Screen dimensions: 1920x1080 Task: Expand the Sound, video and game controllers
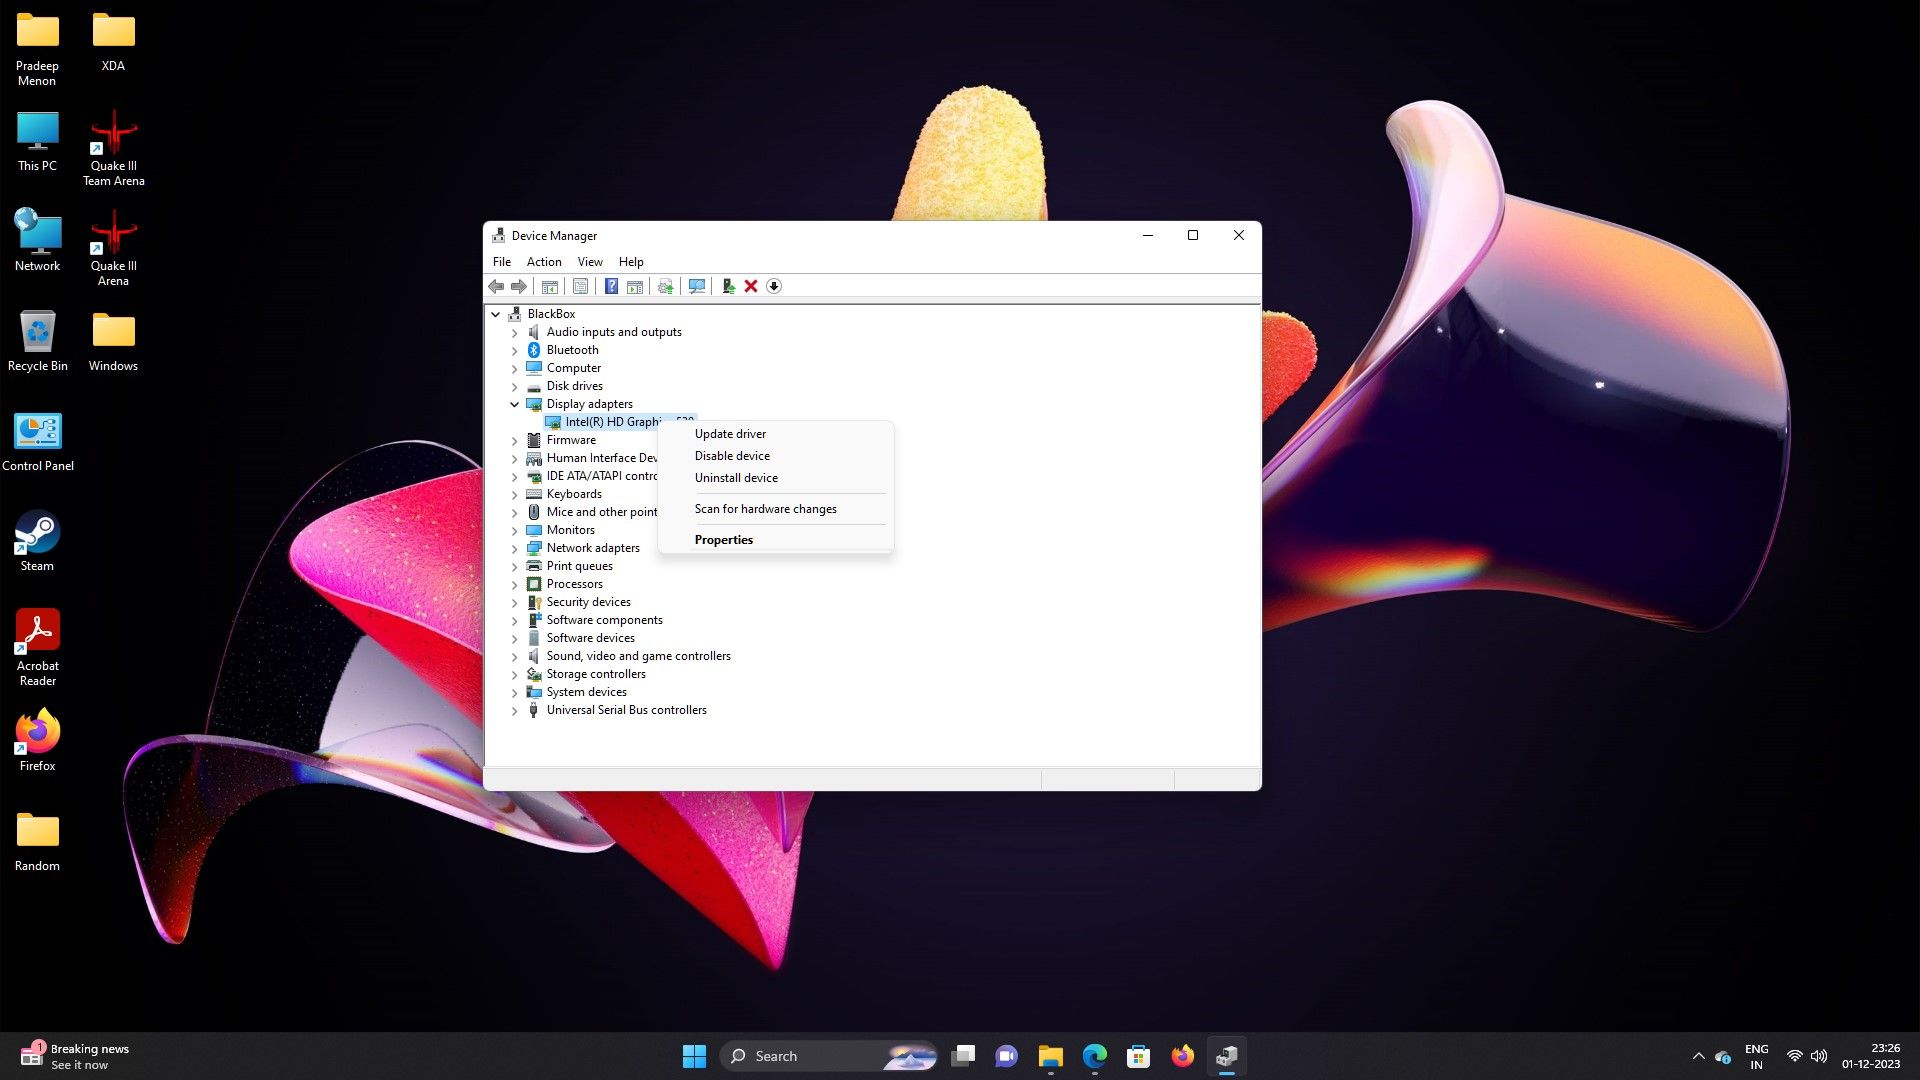point(514,655)
